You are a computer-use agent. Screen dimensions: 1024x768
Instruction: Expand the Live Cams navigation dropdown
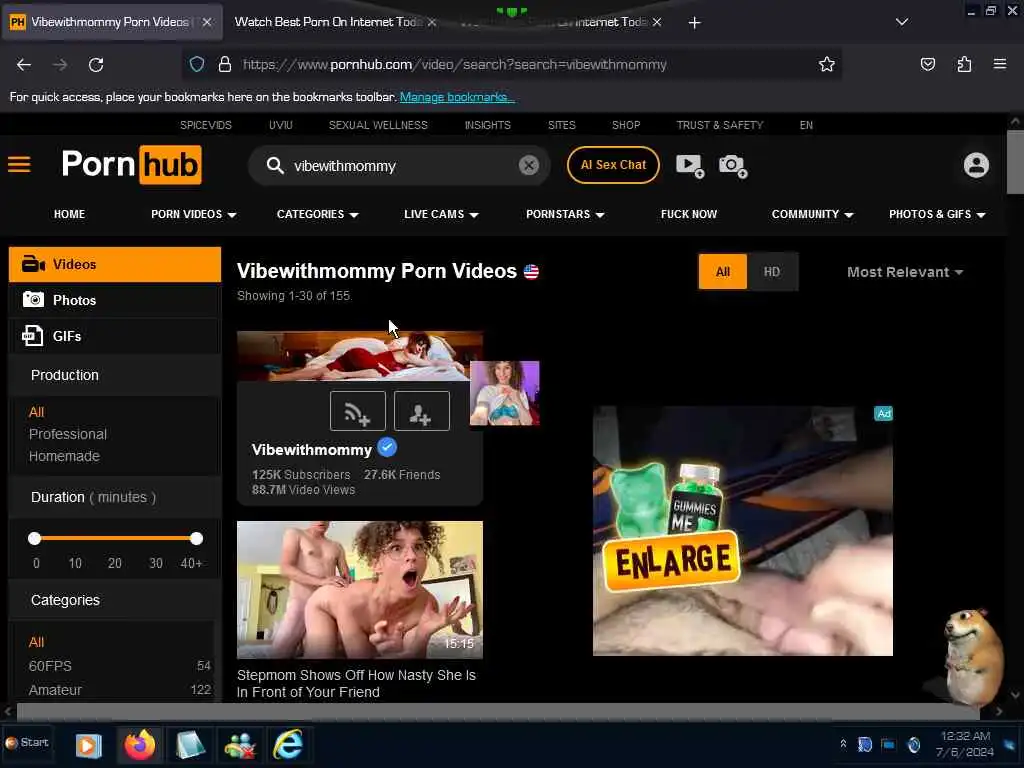pyautogui.click(x=441, y=214)
